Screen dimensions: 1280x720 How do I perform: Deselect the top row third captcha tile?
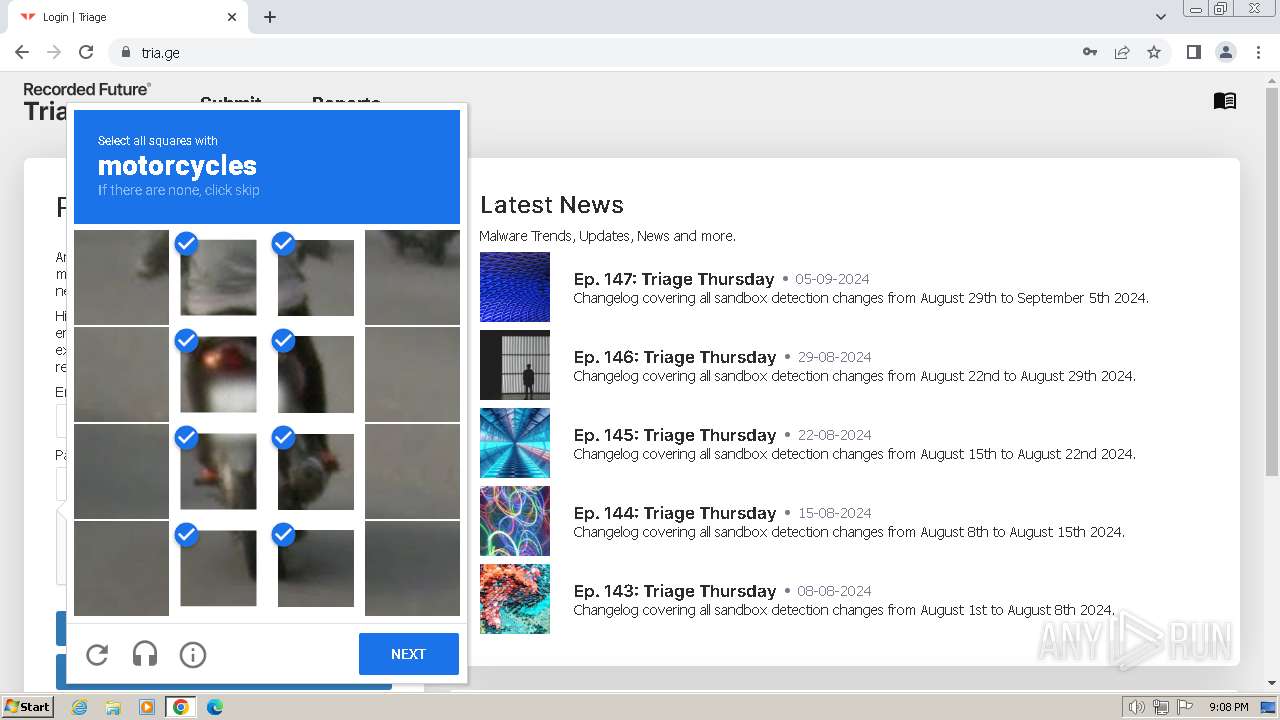click(315, 277)
